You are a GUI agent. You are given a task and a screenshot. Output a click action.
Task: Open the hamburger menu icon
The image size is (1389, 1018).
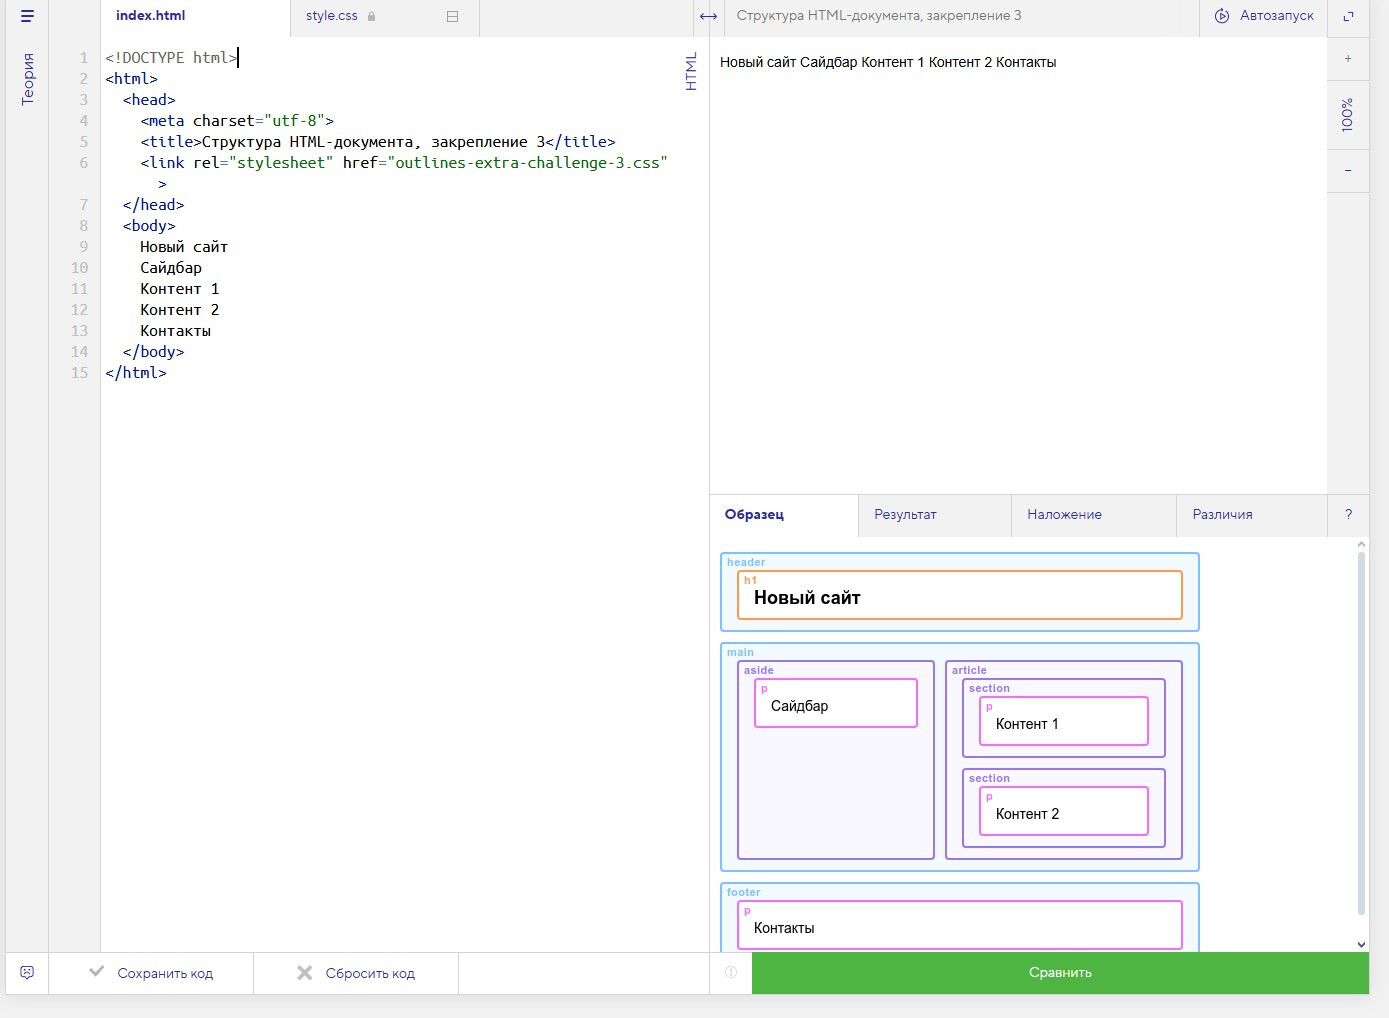coord(27,16)
